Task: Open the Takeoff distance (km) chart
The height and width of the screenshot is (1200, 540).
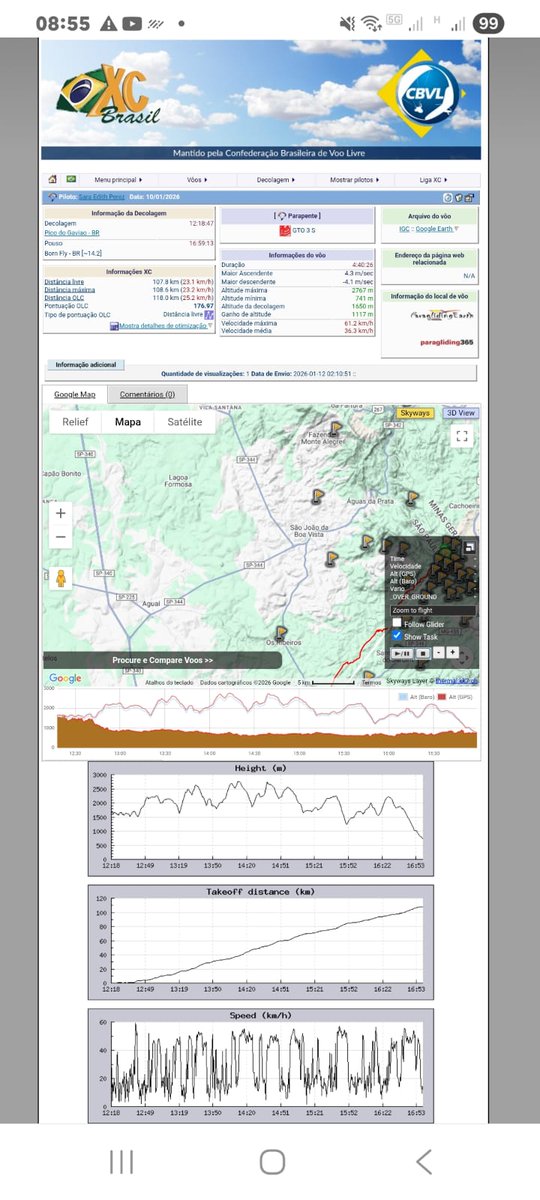Action: (261, 941)
